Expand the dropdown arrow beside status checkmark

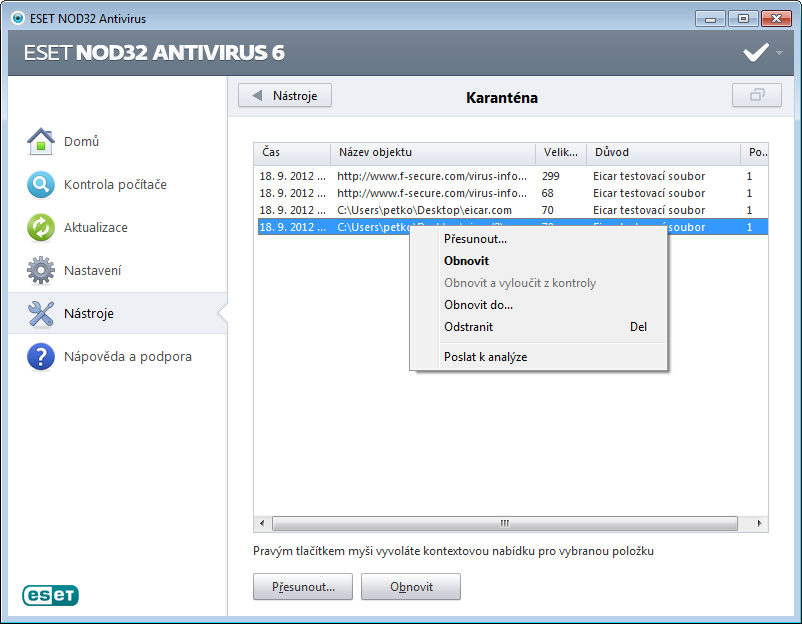[x=779, y=53]
